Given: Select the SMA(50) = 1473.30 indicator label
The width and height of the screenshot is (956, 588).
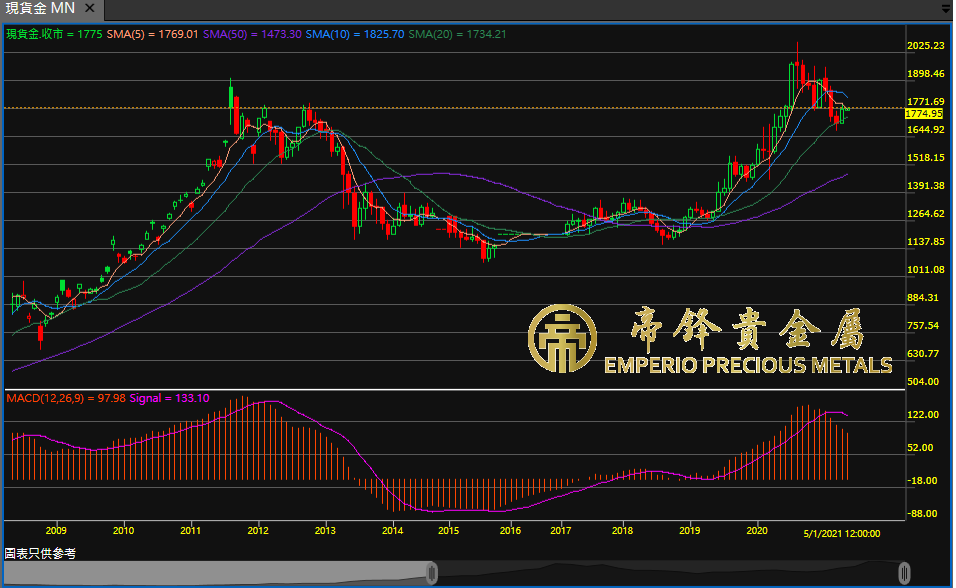Looking at the screenshot, I should click(252, 34).
